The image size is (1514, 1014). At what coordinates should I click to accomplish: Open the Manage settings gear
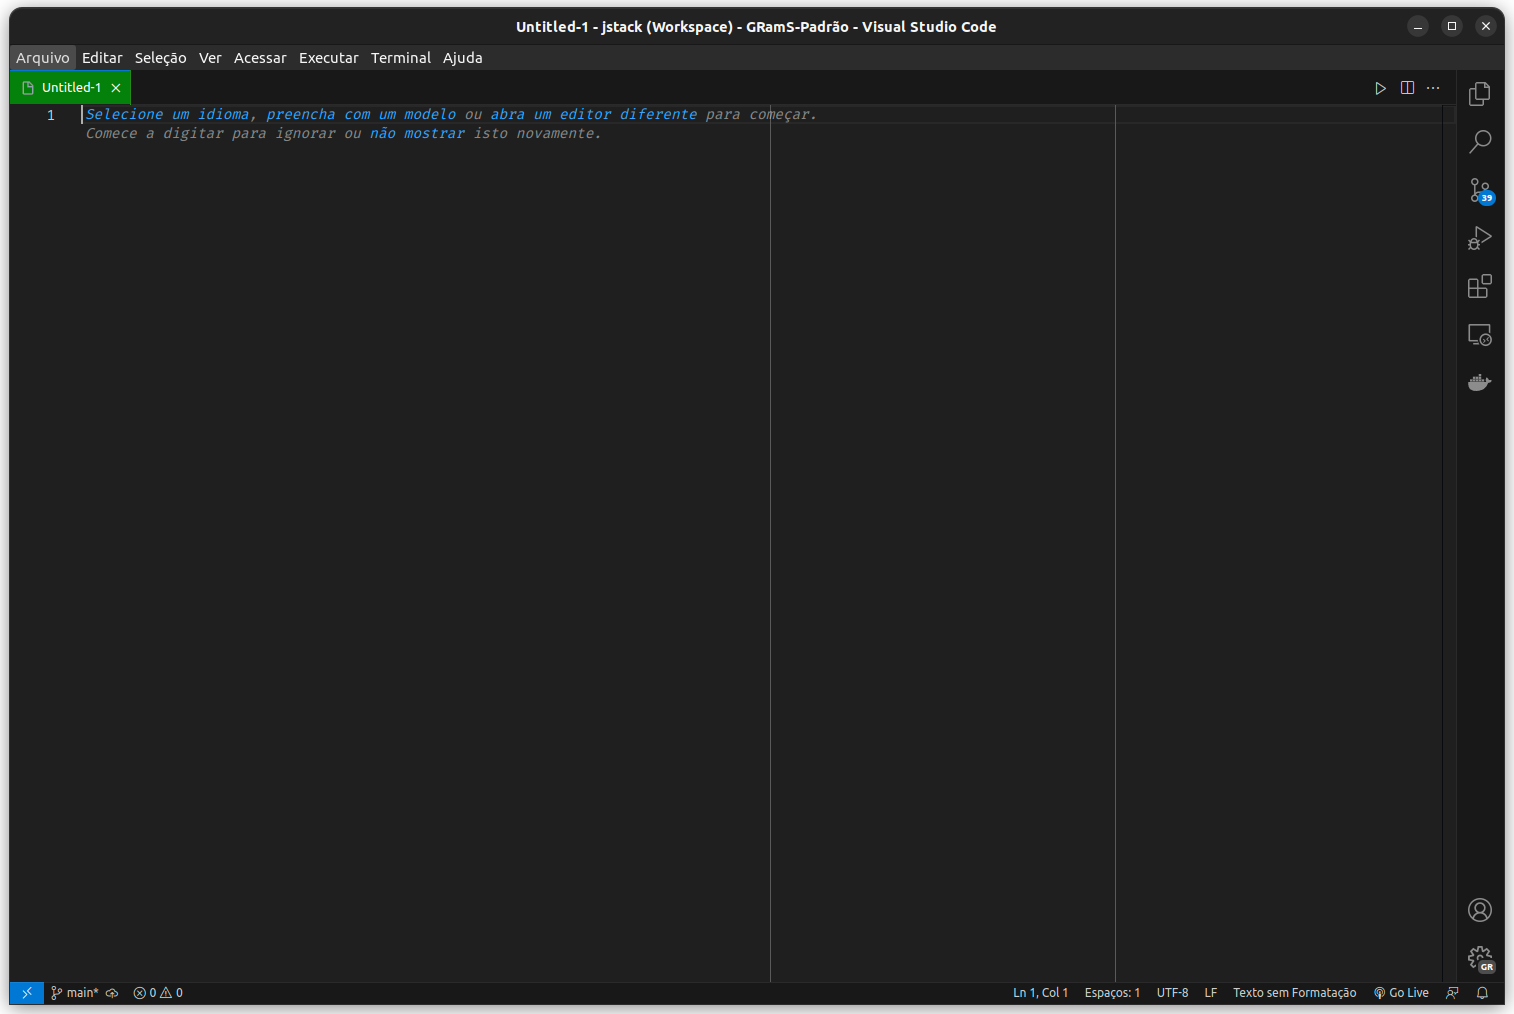[x=1479, y=957]
